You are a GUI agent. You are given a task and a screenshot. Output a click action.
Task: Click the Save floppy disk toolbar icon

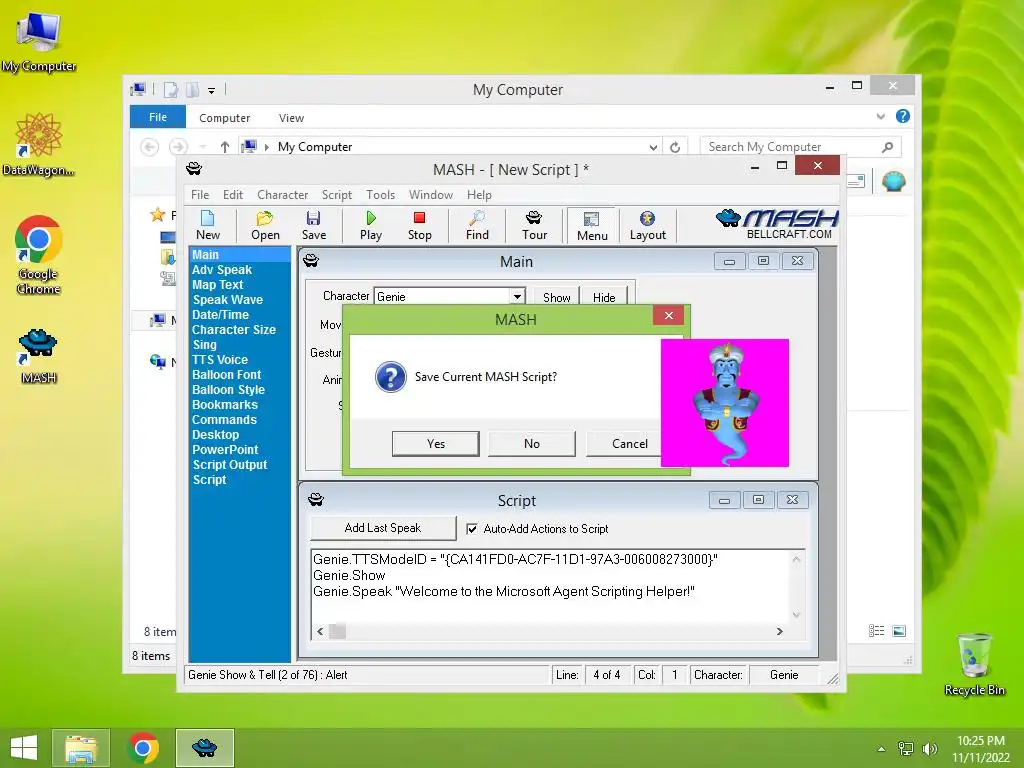313,225
